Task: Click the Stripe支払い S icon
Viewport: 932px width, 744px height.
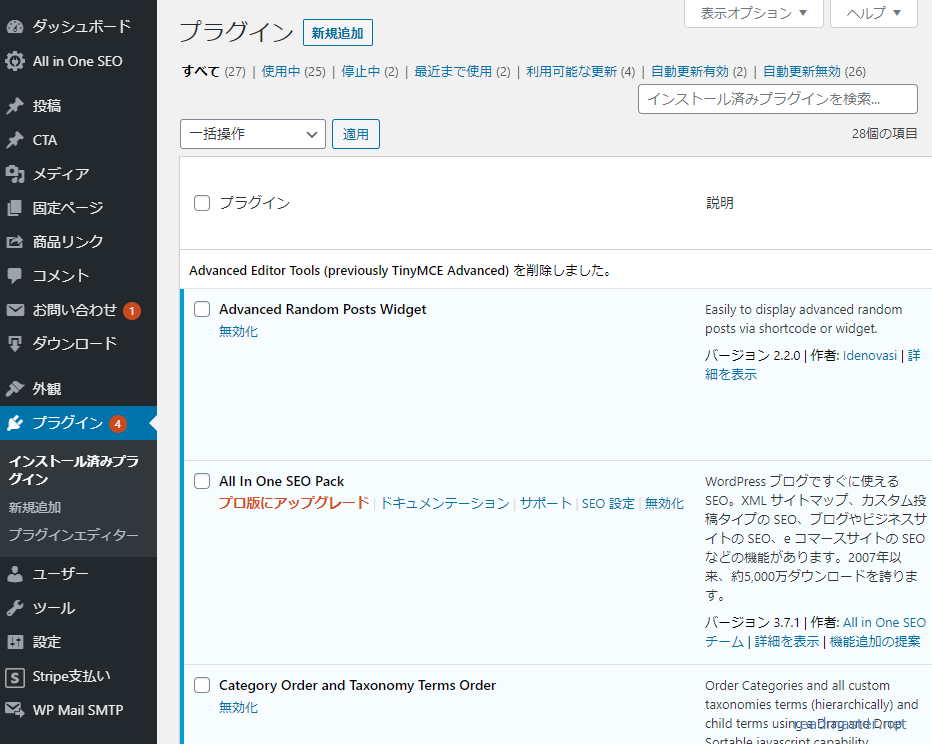Action: [x=15, y=677]
